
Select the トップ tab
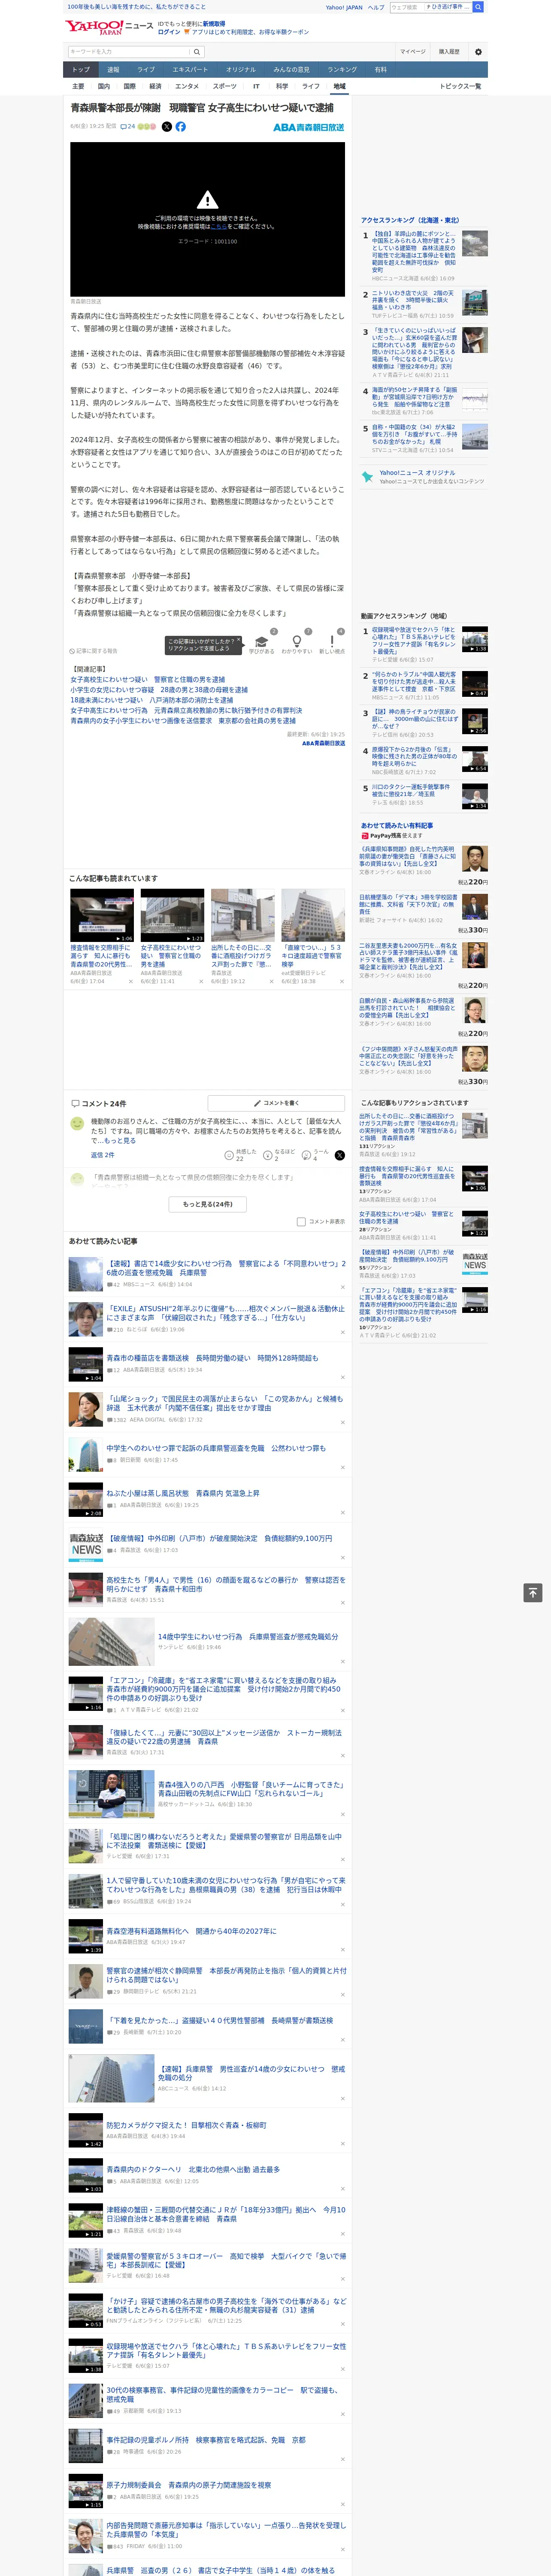click(81, 70)
